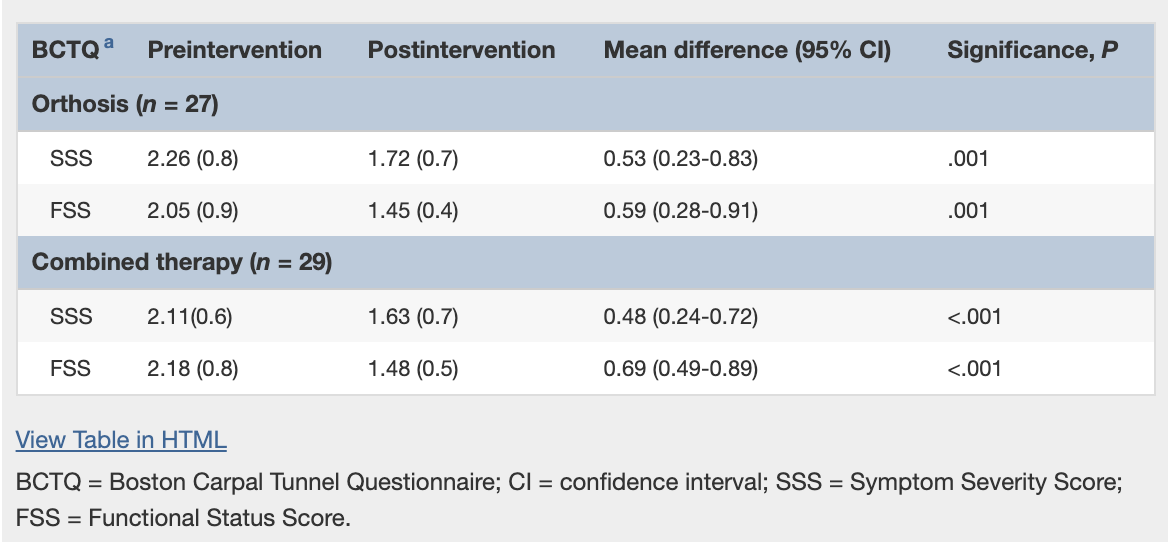Image resolution: width=1168 pixels, height=542 pixels.
Task: Click the 1.72 (0.7) postintervention cell
Action: [413, 158]
